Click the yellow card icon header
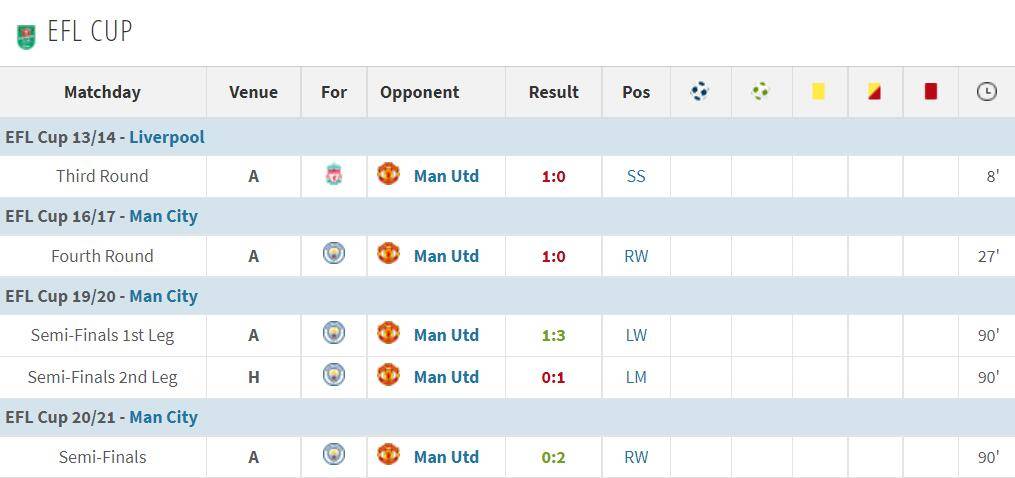 818,92
